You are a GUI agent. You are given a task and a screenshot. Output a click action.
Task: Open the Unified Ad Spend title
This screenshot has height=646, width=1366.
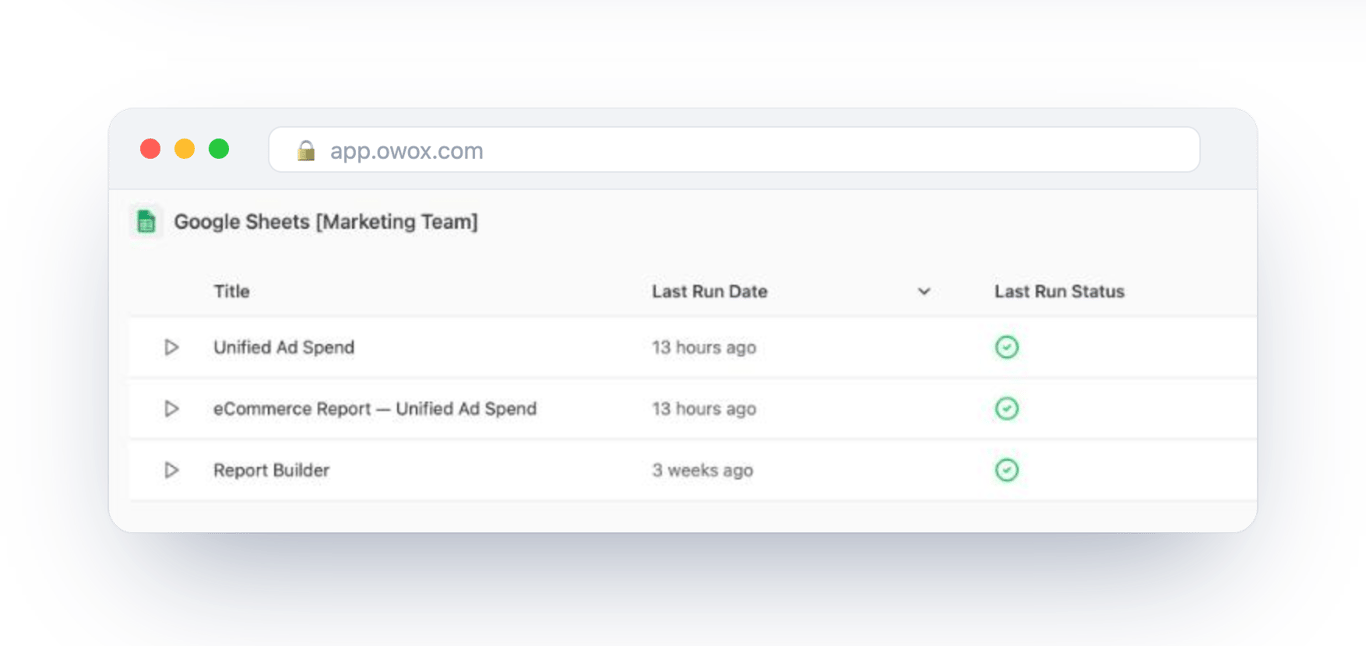click(284, 347)
